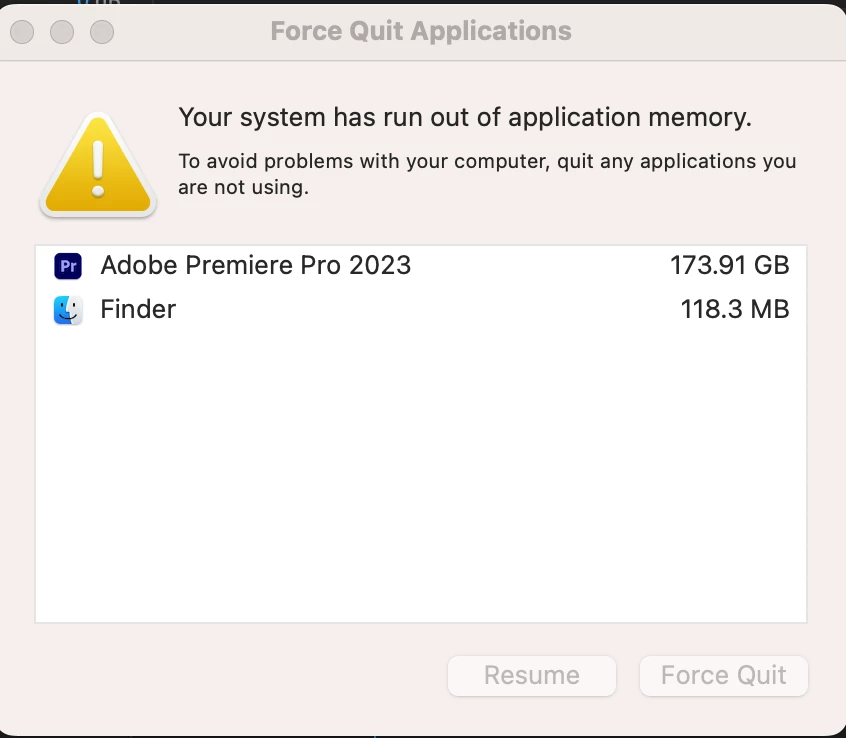The width and height of the screenshot is (846, 738).
Task: Click the zoom button in the title bar
Action: 102,32
